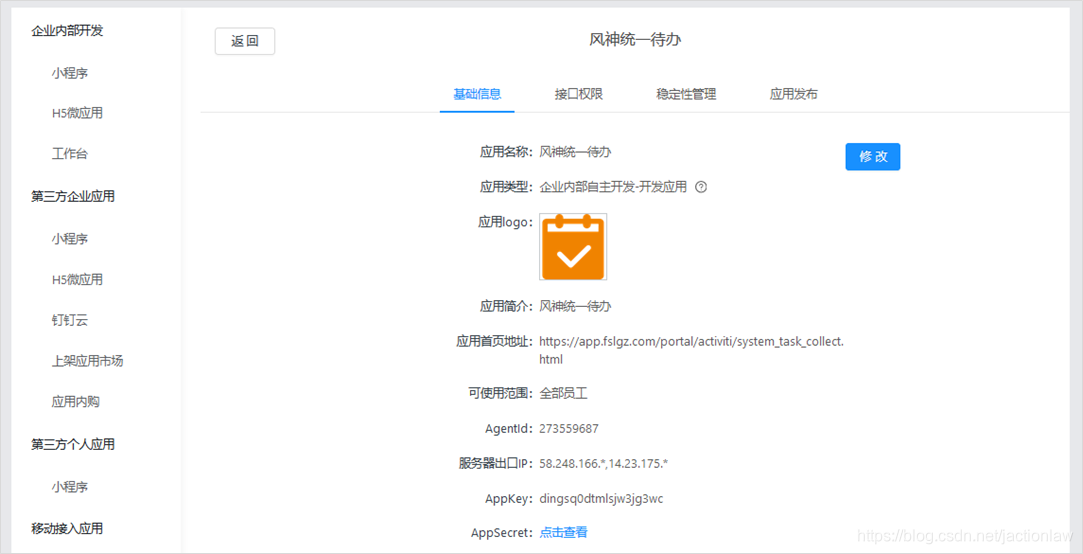Screen dimensions: 1083x554
Task: Select 小程序 under 第三方企业应用
Action: (70, 239)
